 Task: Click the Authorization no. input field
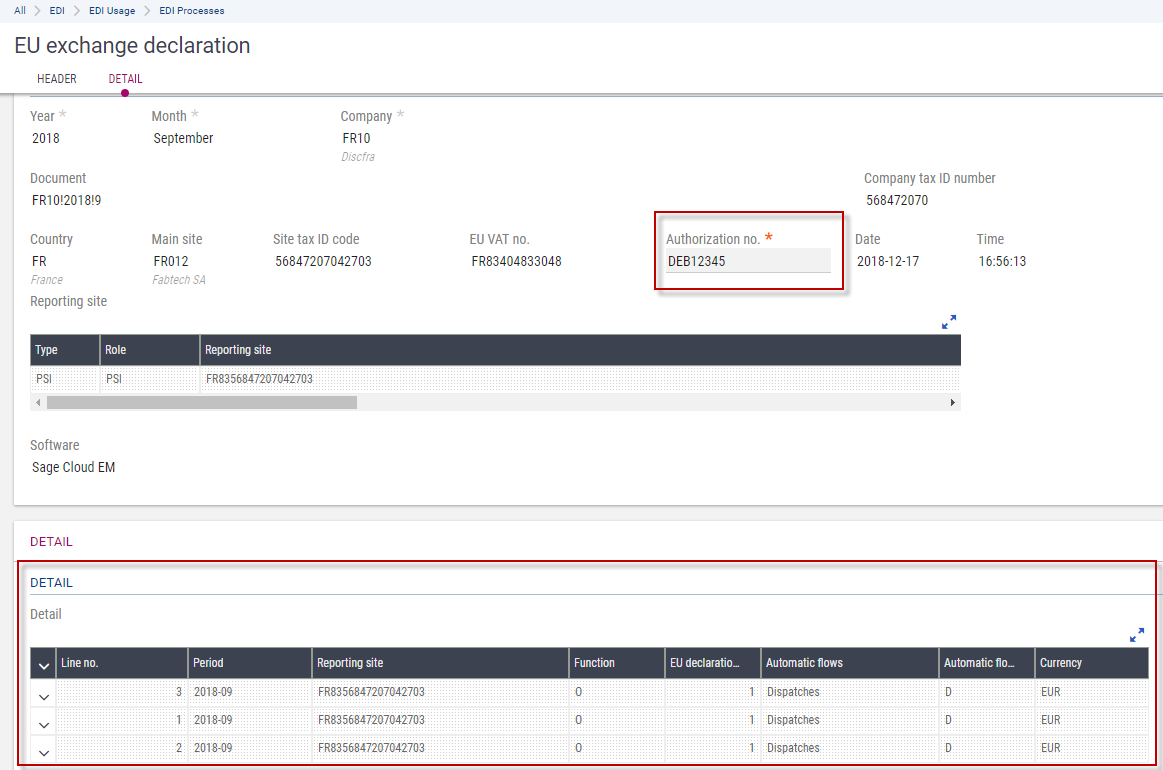click(748, 261)
